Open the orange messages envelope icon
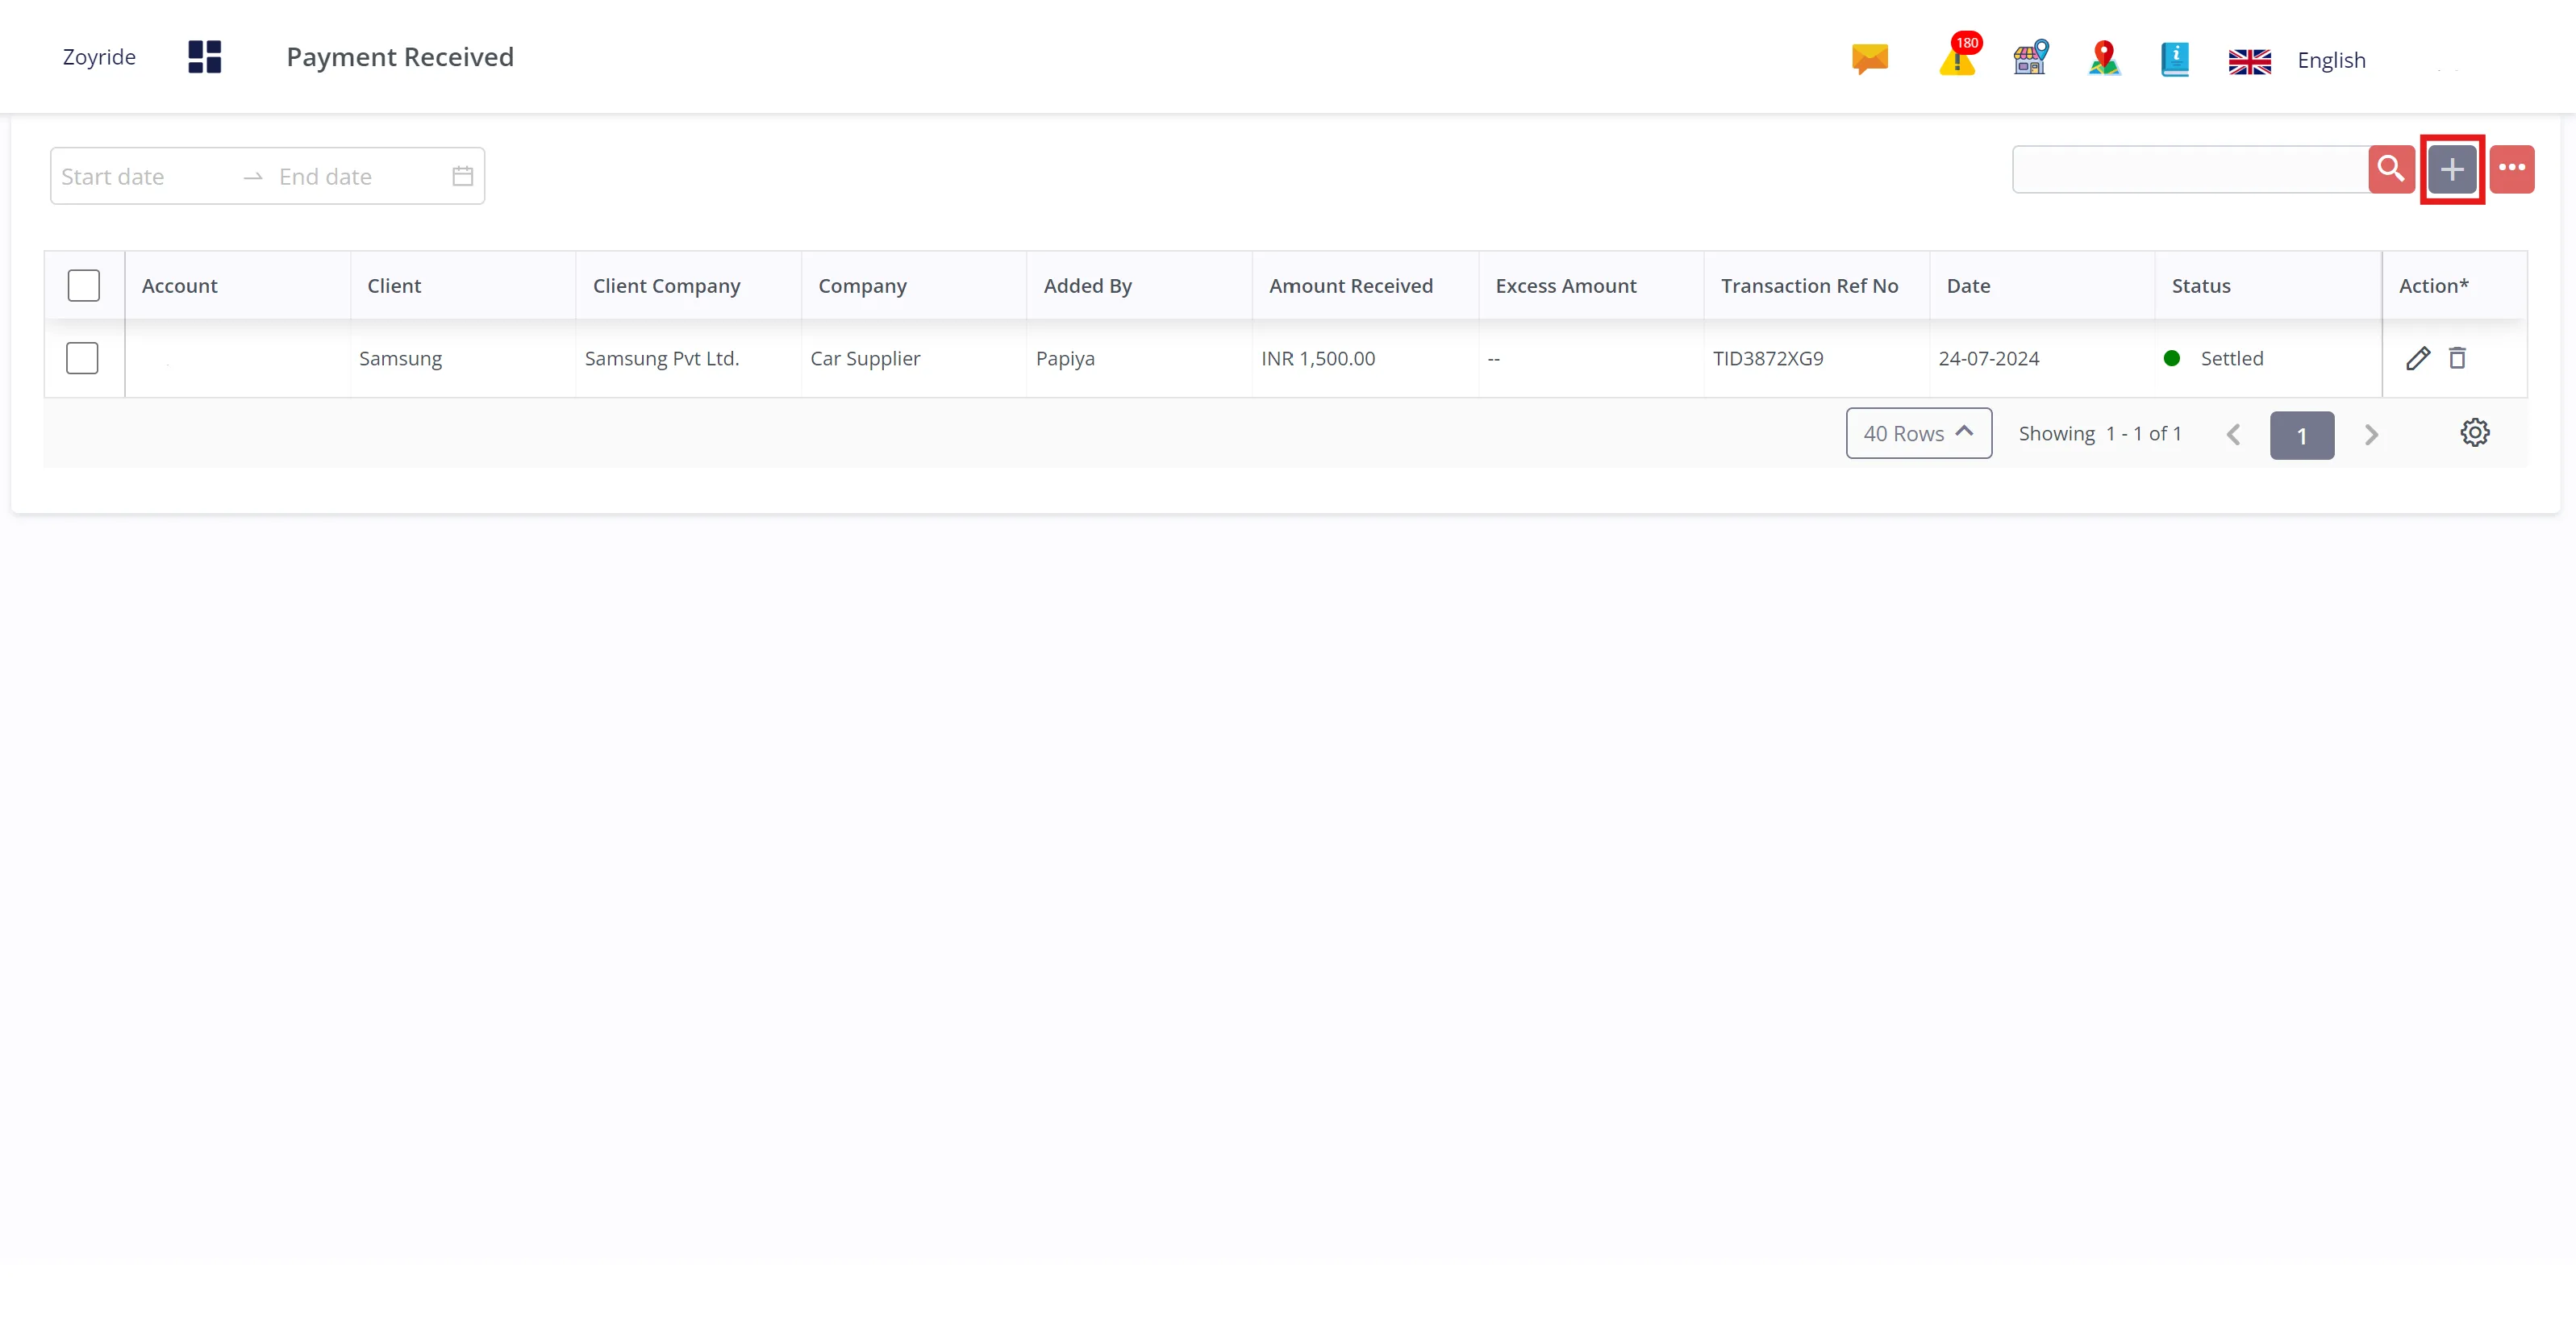Viewport: 2576px width, 1339px height. (x=1869, y=58)
